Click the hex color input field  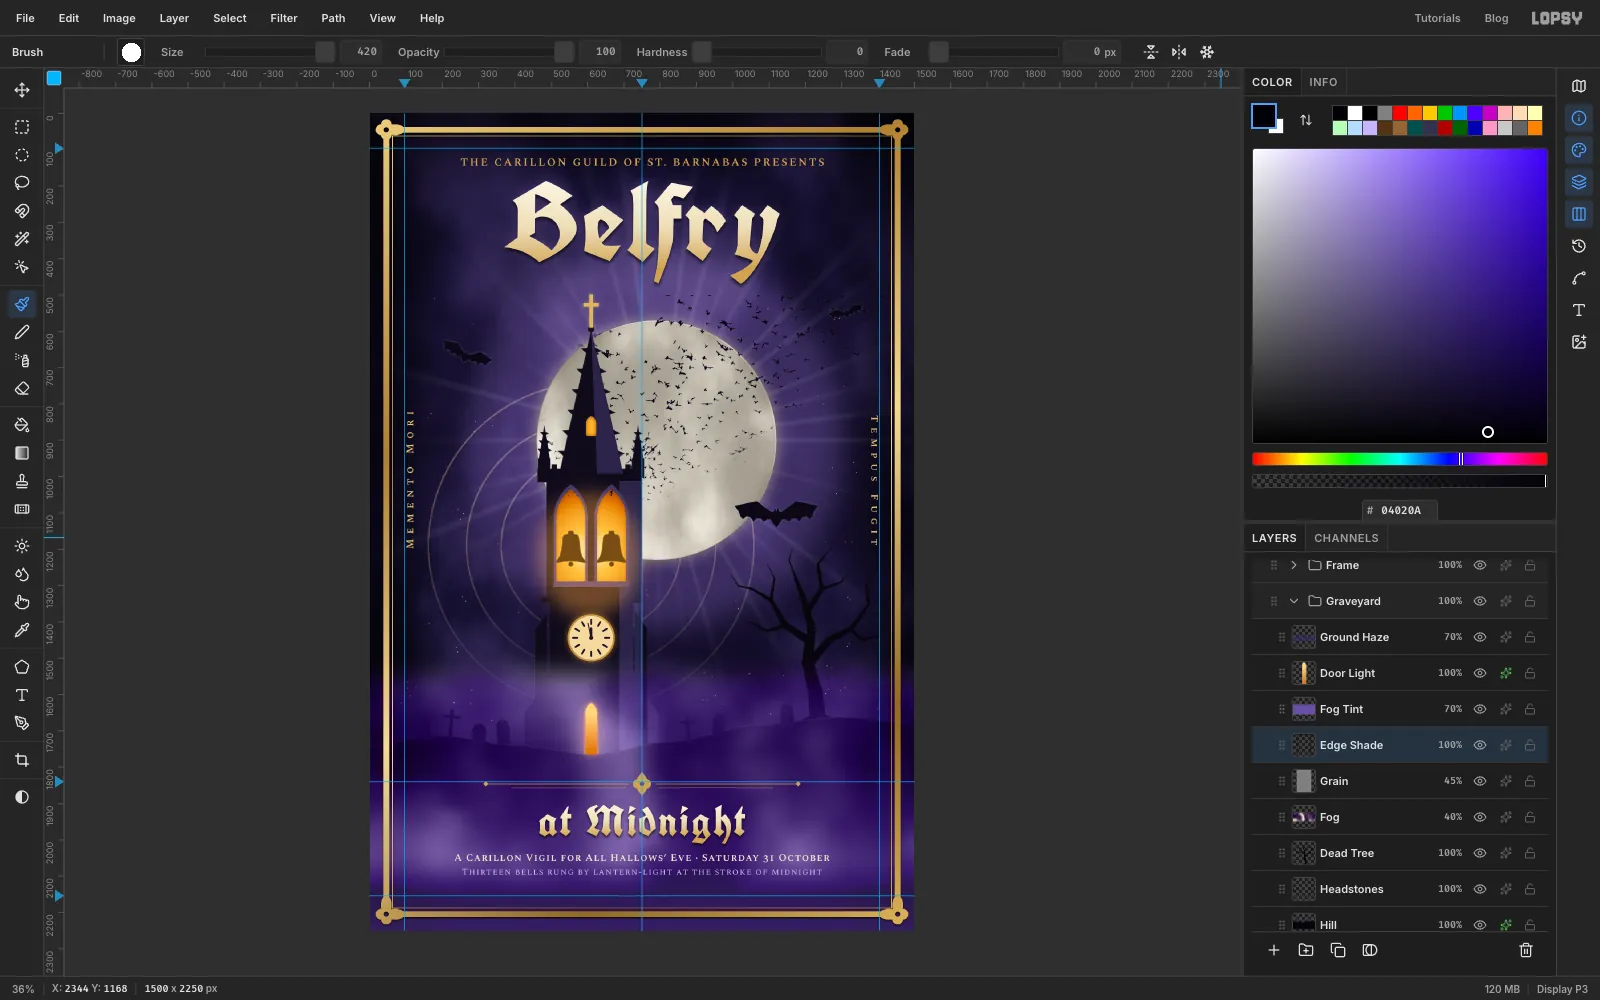1400,510
